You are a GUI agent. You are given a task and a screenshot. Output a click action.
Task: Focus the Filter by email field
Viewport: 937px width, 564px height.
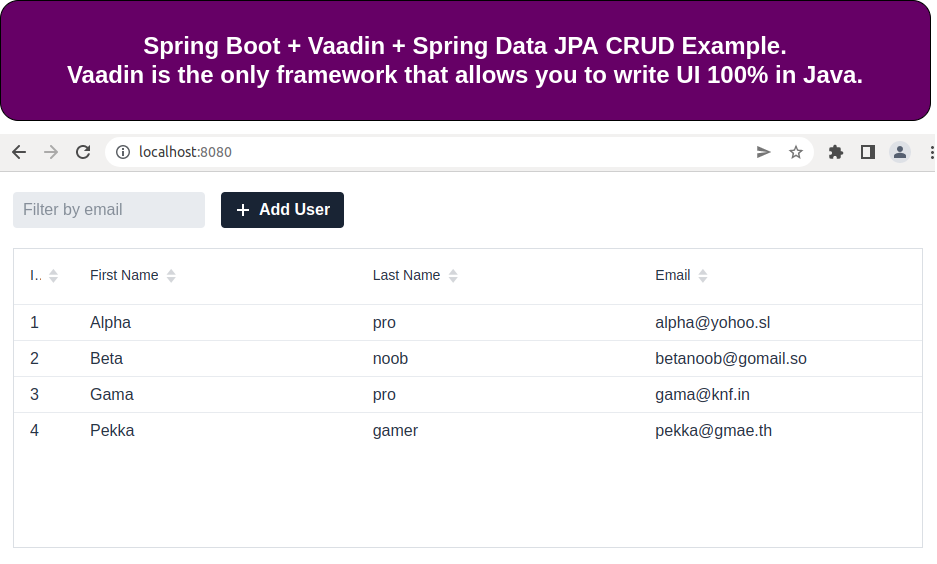tap(108, 210)
